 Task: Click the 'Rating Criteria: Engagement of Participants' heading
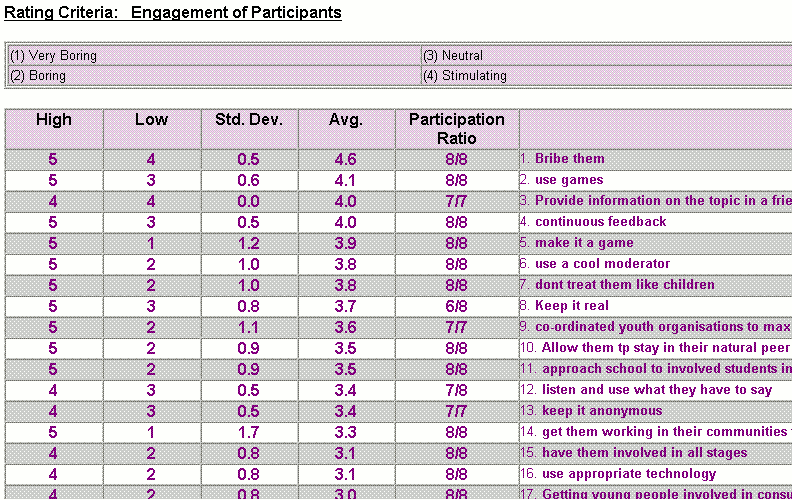click(x=173, y=13)
